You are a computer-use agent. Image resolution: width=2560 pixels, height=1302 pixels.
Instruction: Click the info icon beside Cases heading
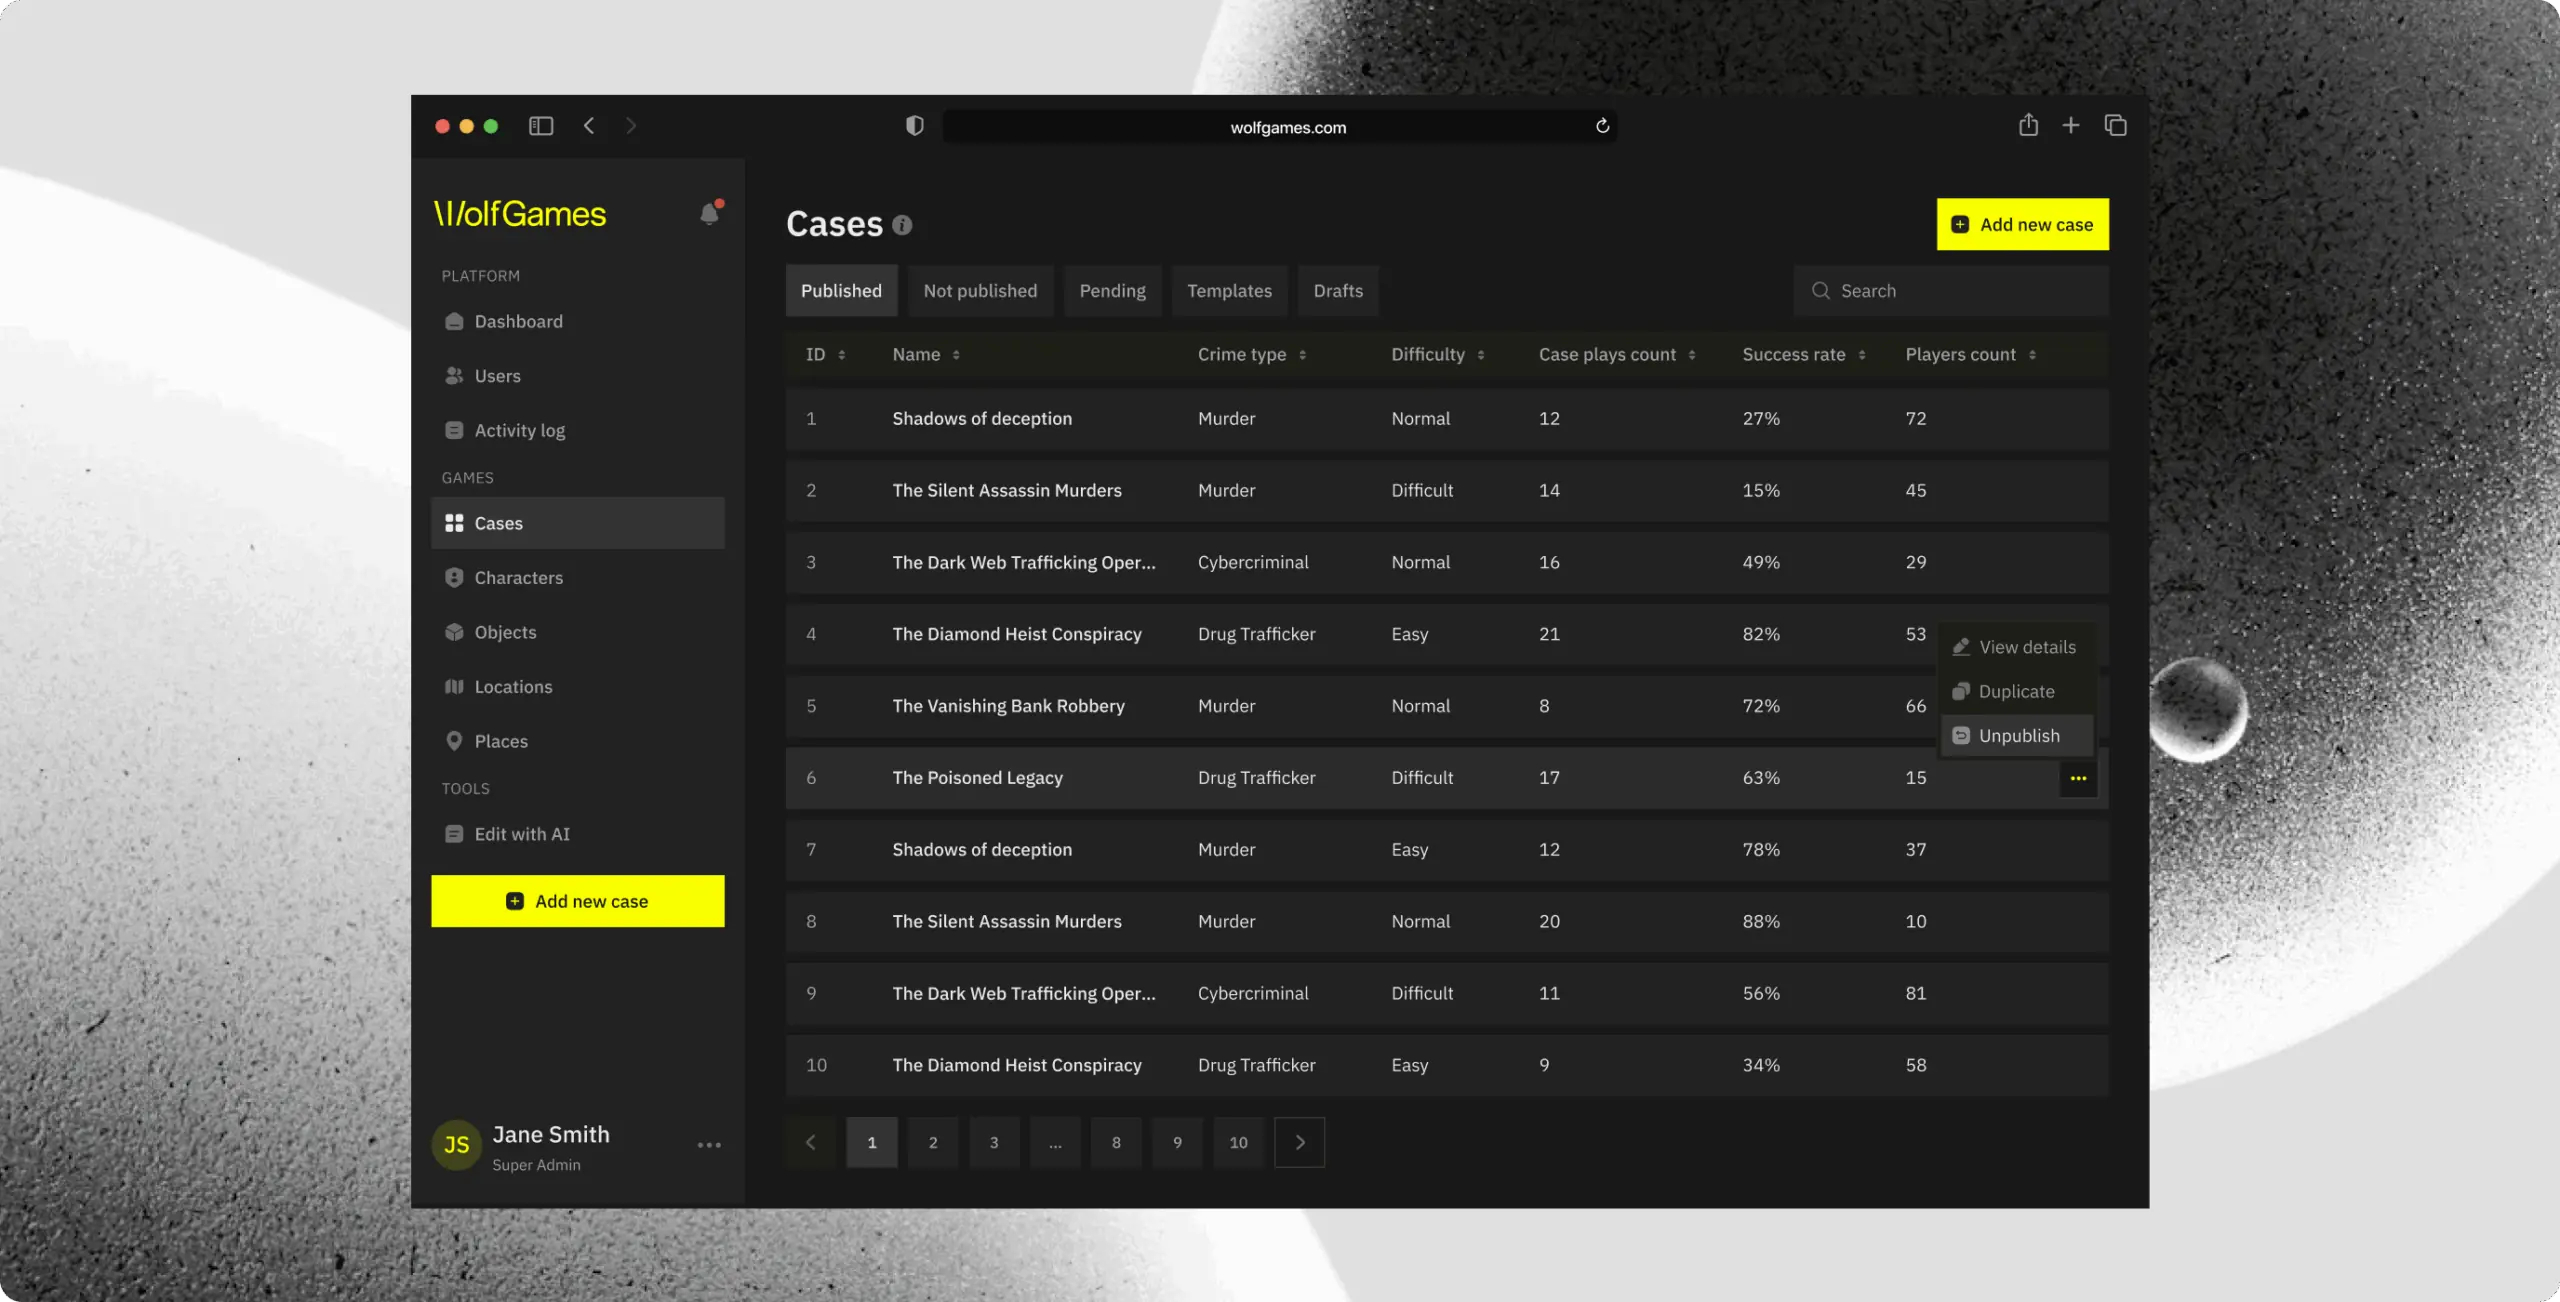[x=903, y=224]
